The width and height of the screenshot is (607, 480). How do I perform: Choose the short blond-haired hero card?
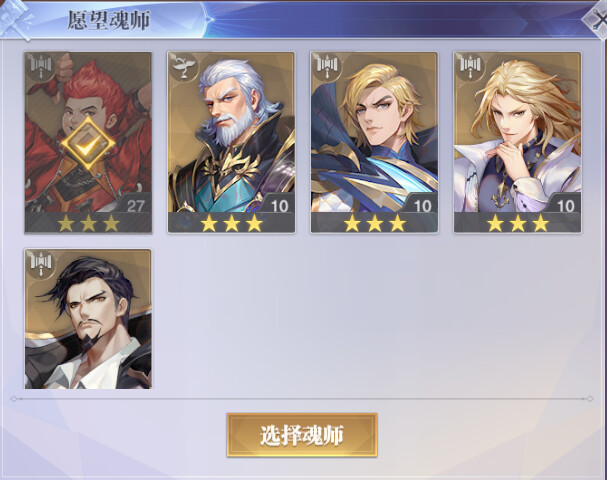(x=374, y=143)
